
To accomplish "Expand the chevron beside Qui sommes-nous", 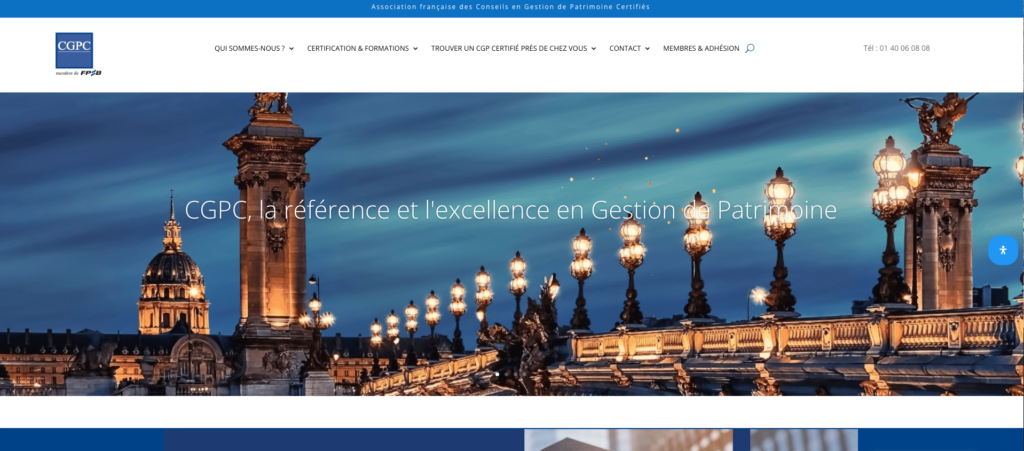I will pos(291,49).
